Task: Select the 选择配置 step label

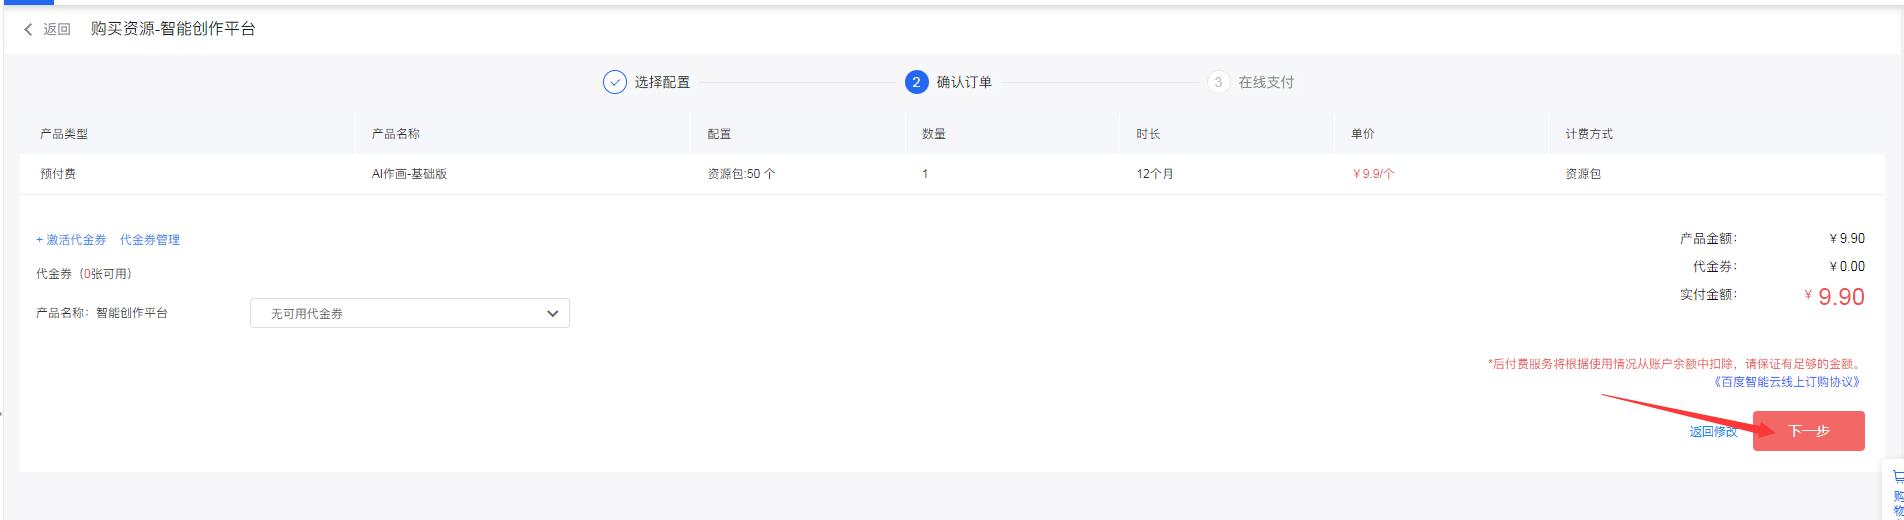Action: point(662,82)
